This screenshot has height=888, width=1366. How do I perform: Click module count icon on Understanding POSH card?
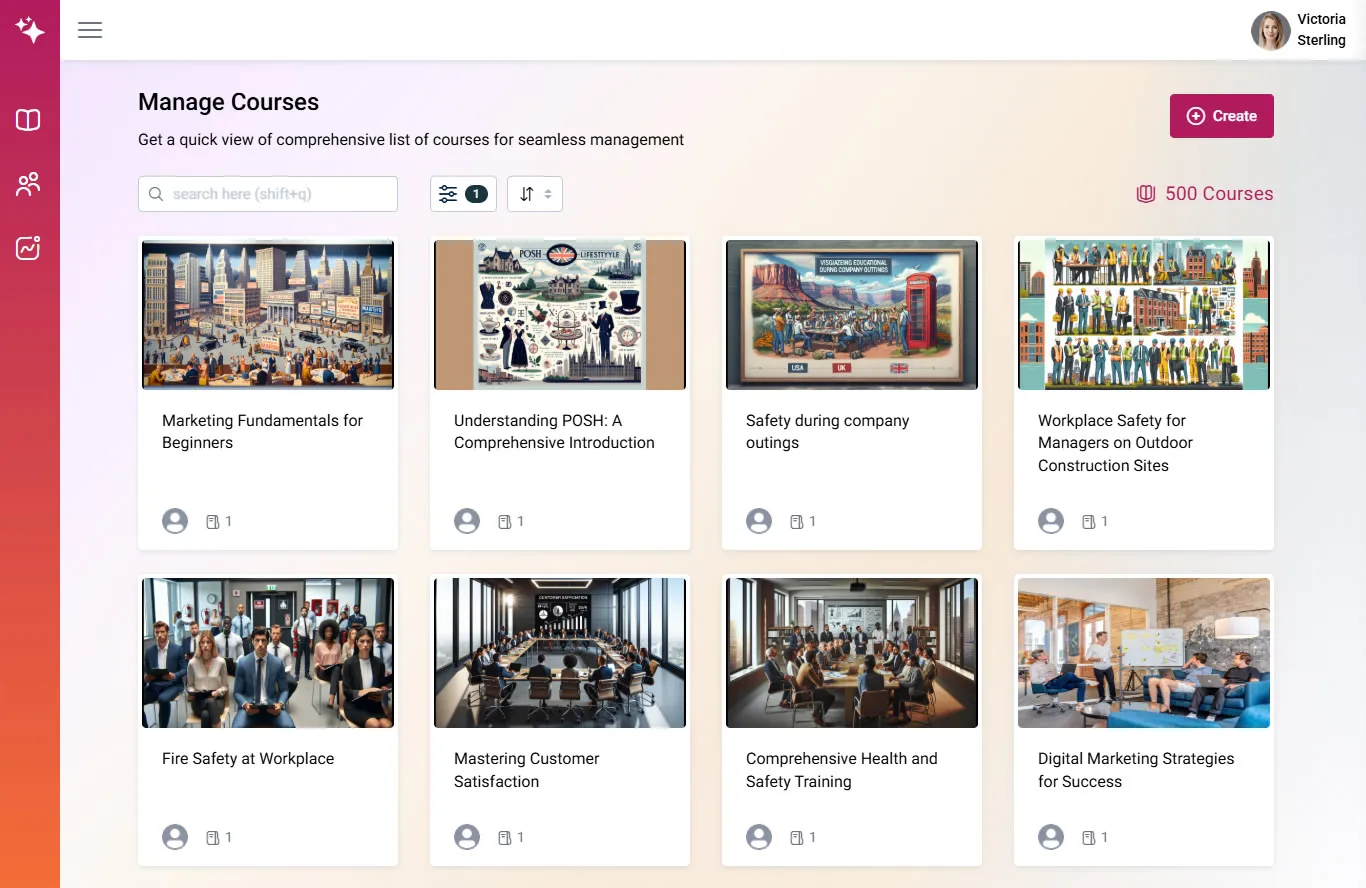(x=504, y=522)
